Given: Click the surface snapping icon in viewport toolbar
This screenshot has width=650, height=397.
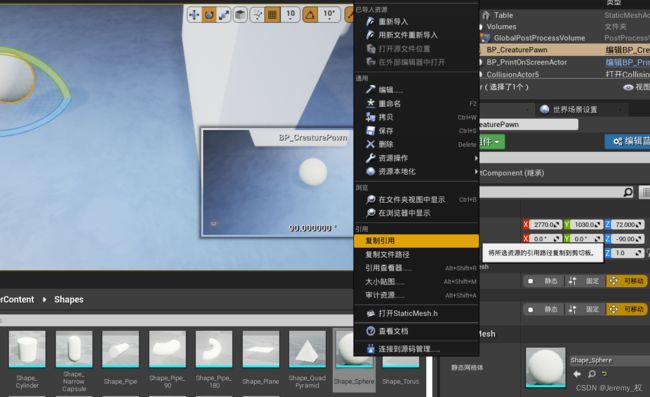Looking at the screenshot, I should pos(257,15).
